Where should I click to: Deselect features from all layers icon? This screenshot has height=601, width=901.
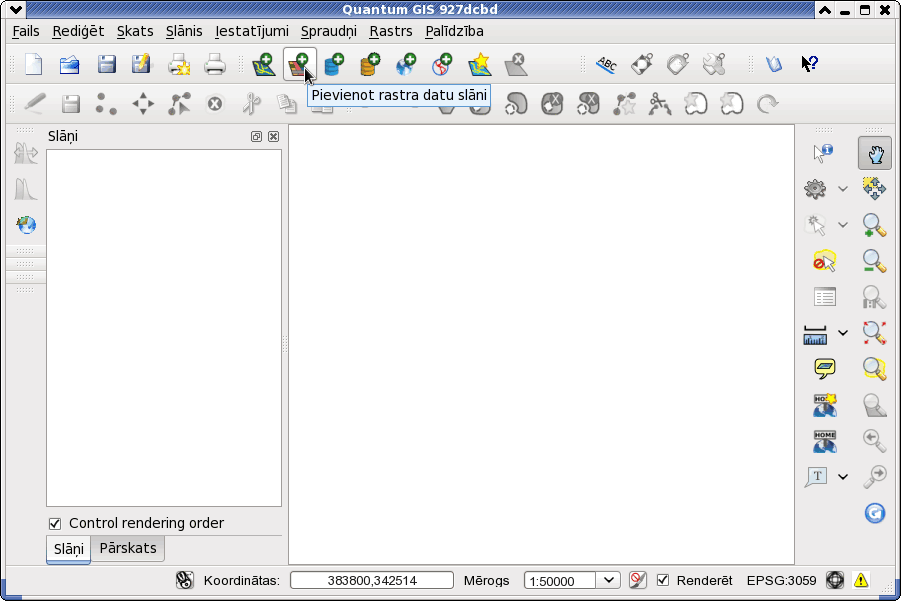click(825, 261)
